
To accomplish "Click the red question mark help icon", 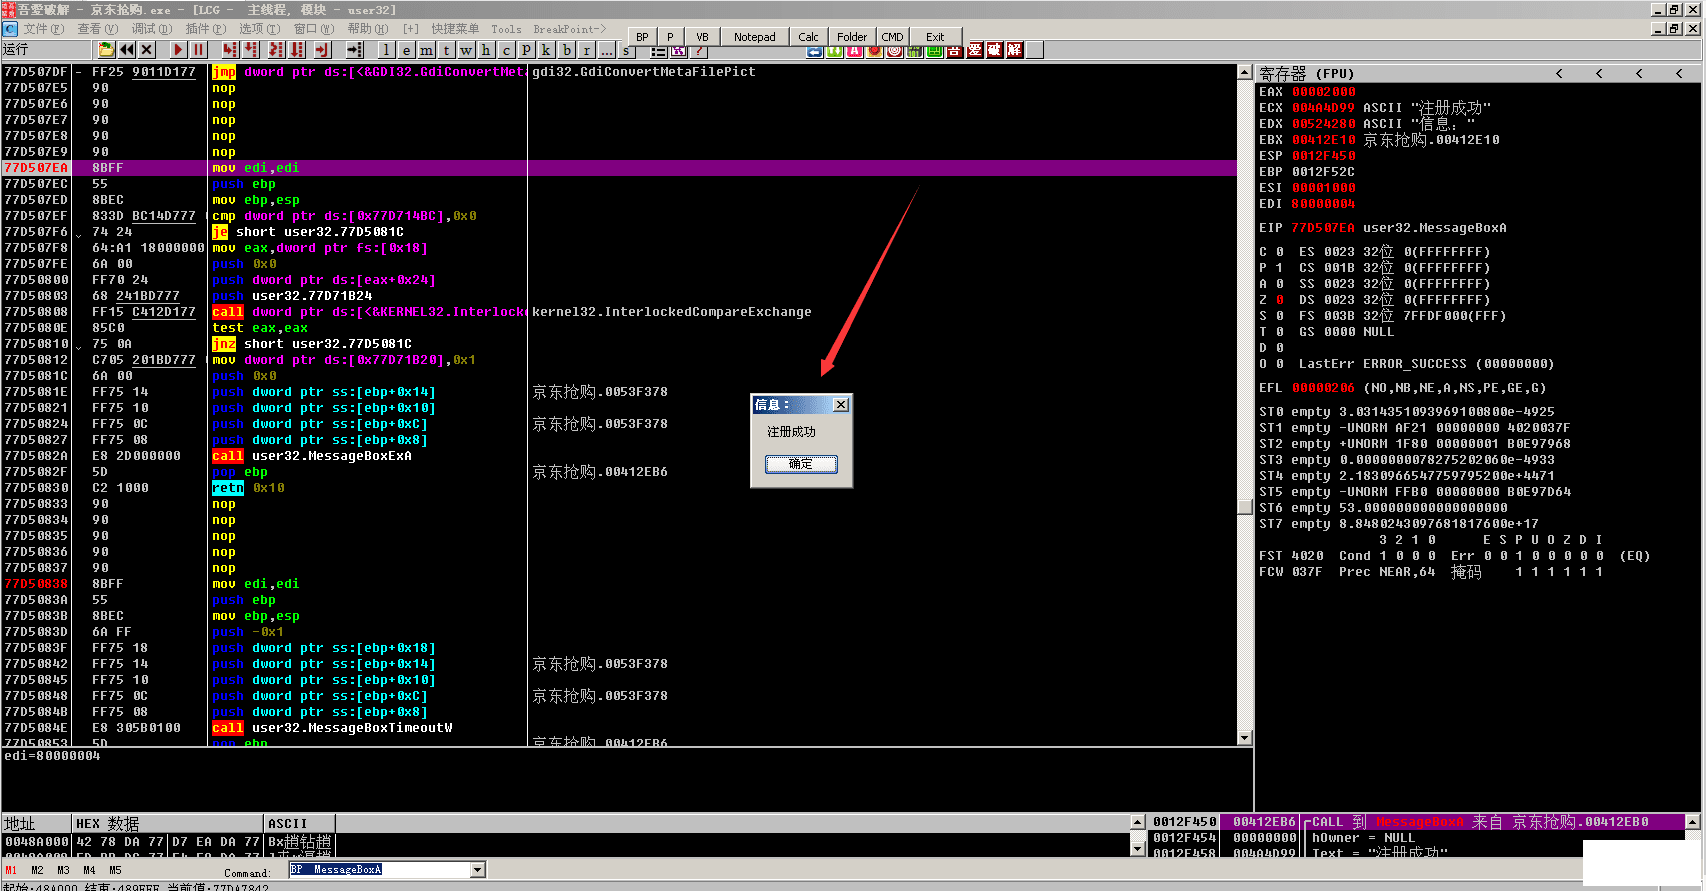I will coord(699,50).
